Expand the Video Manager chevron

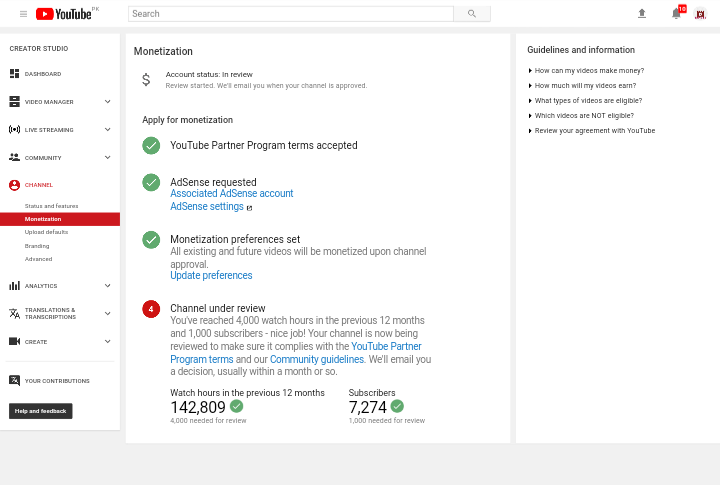click(107, 102)
